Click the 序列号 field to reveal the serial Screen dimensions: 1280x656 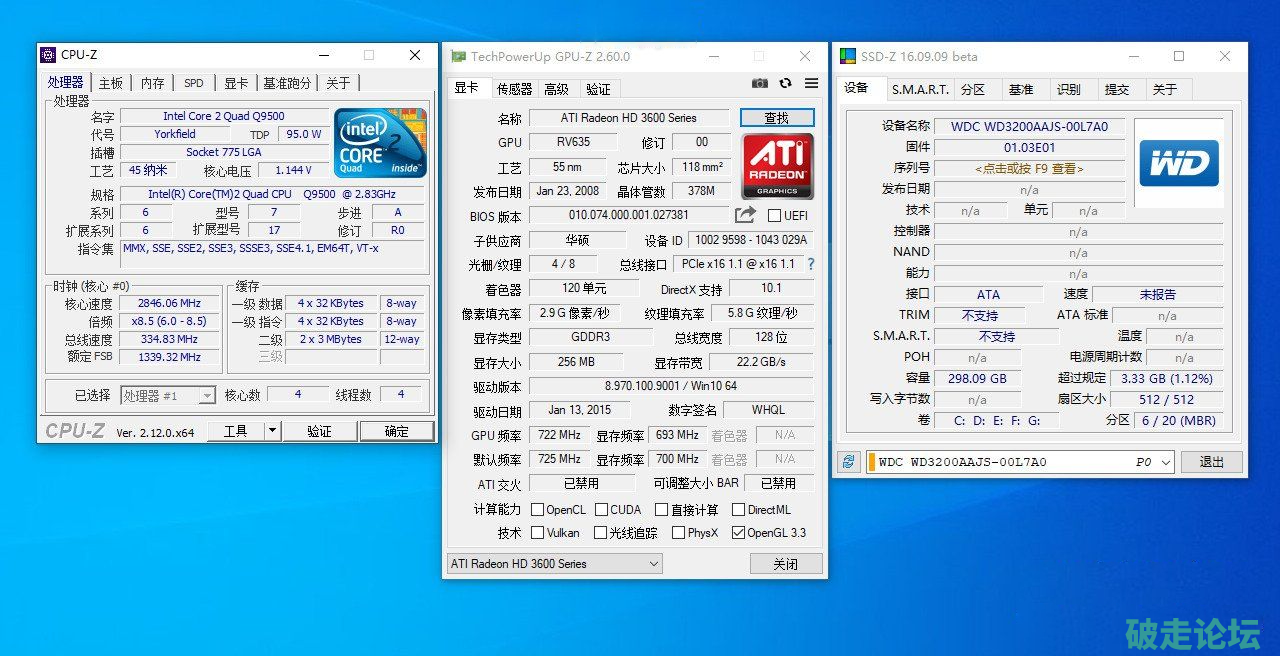click(1029, 168)
